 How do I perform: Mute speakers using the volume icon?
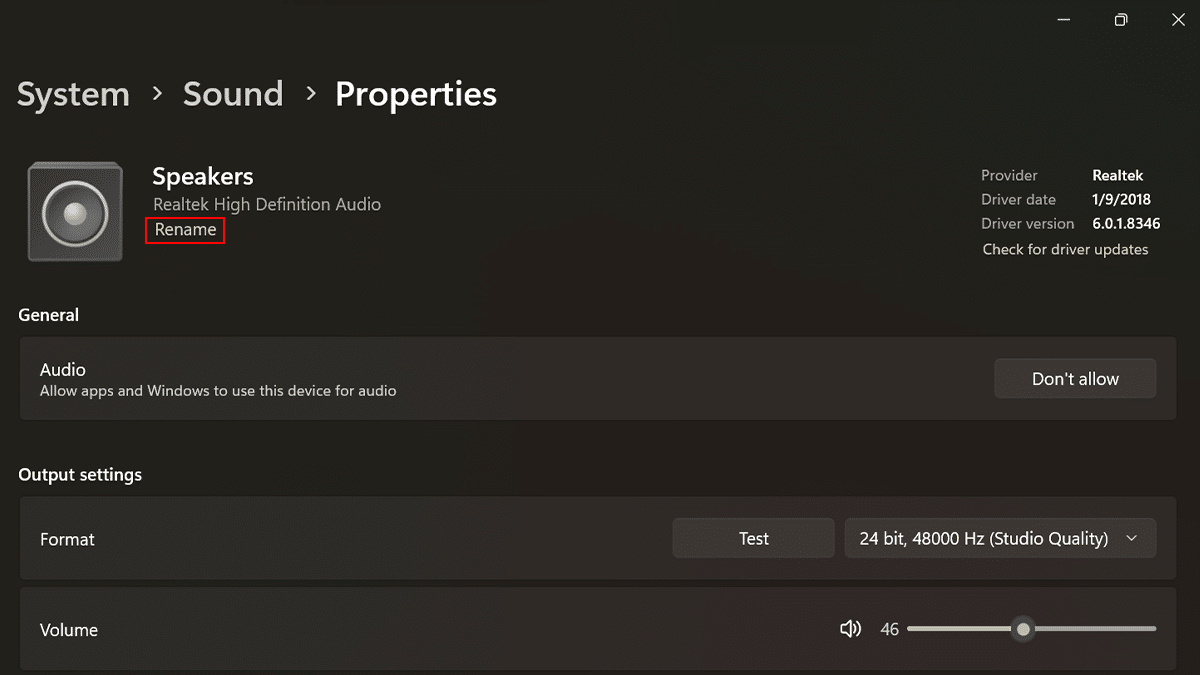(x=850, y=629)
